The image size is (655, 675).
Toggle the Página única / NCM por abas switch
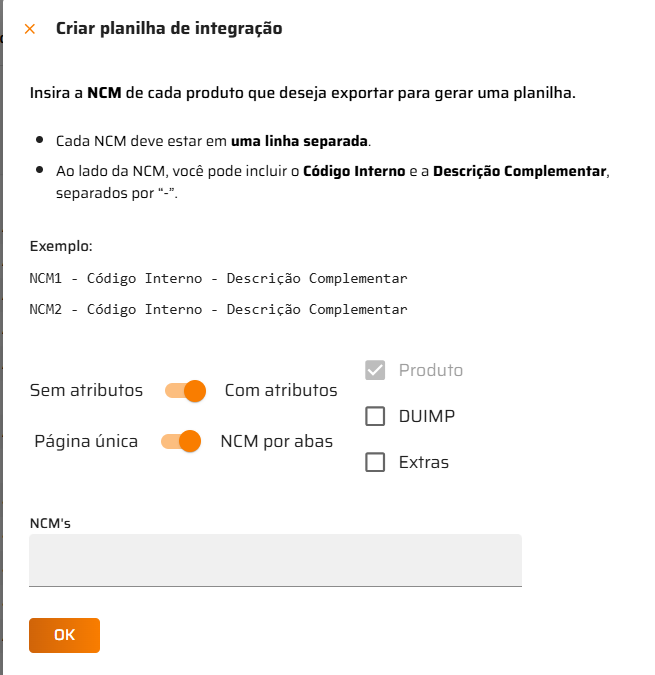point(182,441)
